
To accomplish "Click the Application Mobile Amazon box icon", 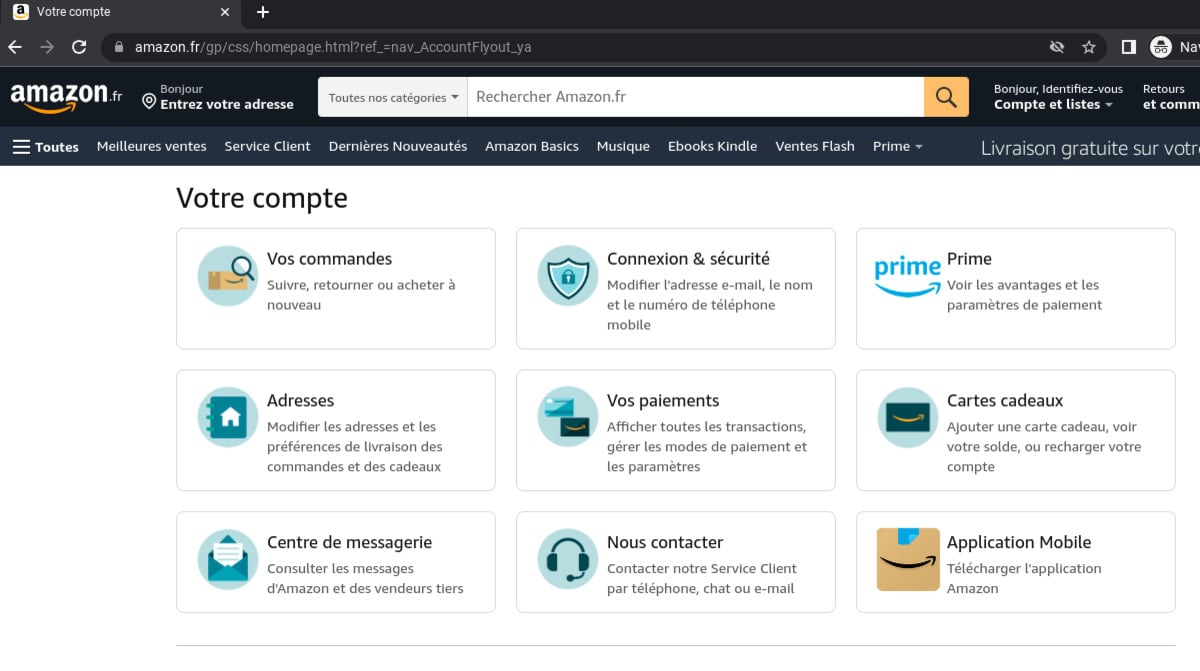I will point(908,560).
